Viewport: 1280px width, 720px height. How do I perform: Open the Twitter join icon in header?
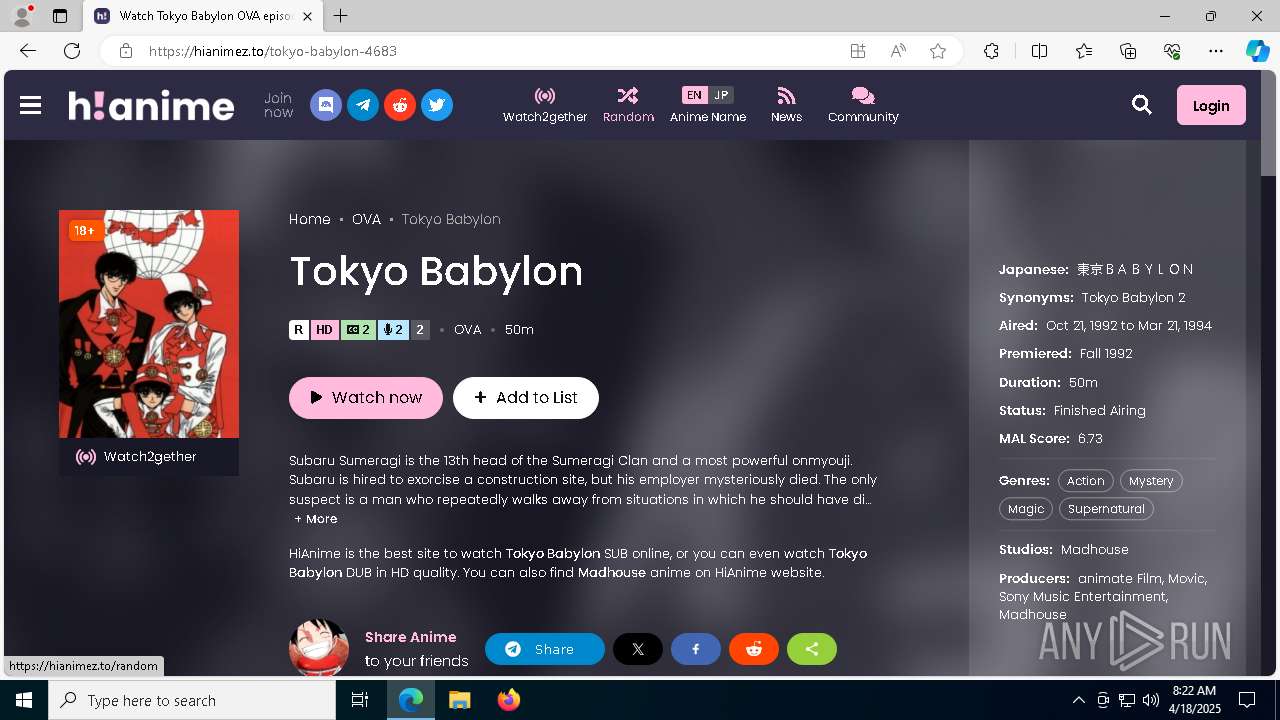click(437, 105)
